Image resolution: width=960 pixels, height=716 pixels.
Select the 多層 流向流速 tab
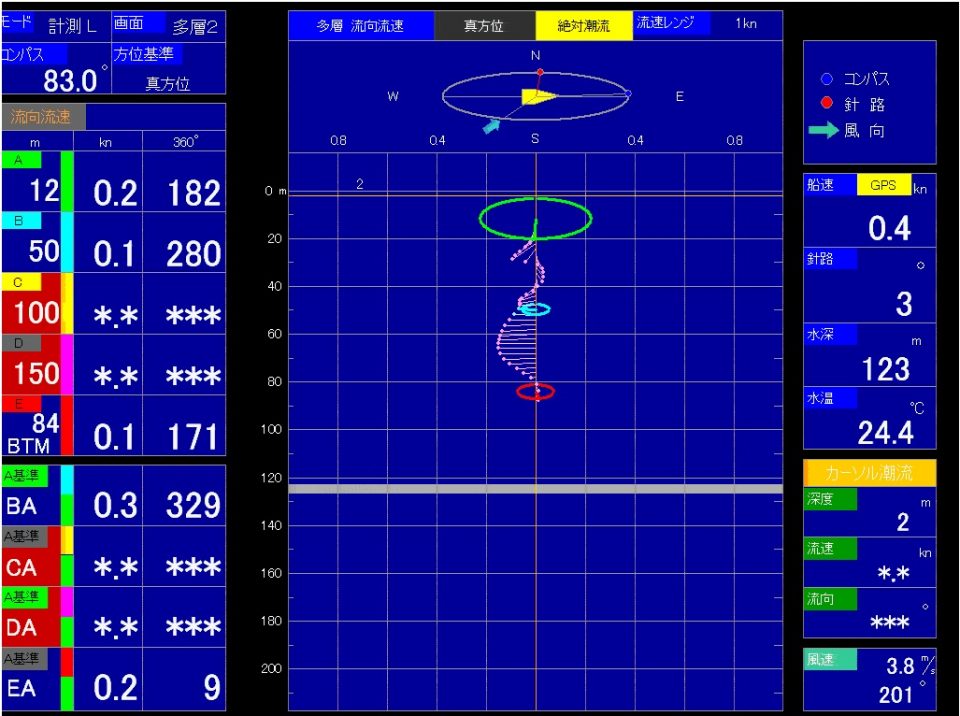(x=361, y=26)
